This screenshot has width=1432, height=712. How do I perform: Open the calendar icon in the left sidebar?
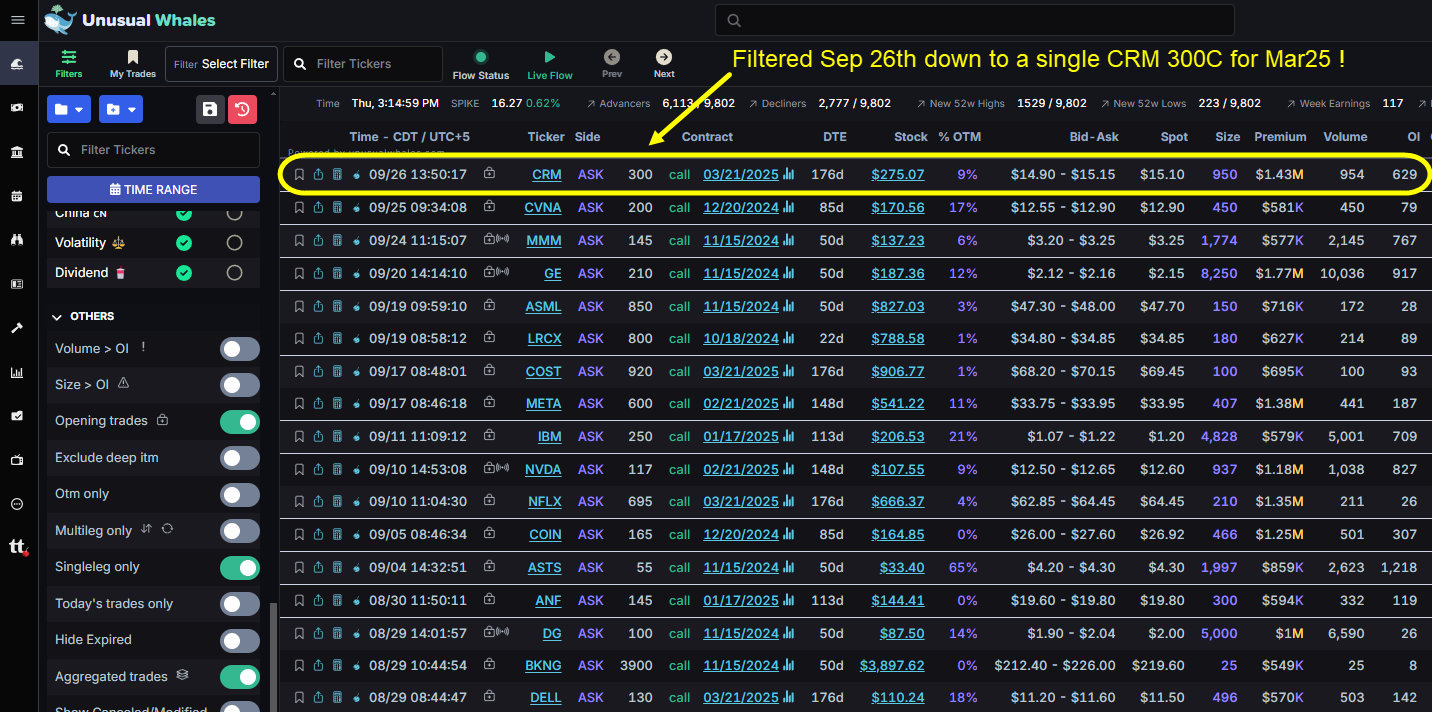(x=17, y=196)
